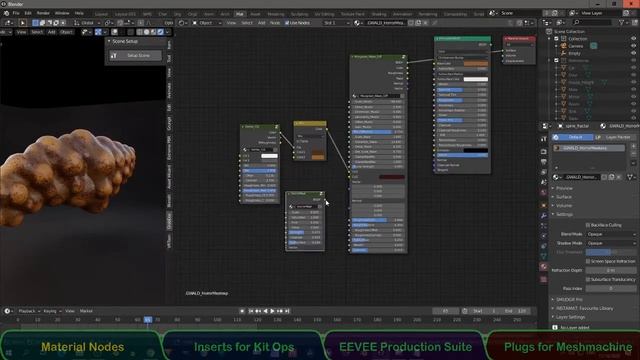The image size is (640, 360).
Task: Open the outliner filter funnel icon
Action: pyautogui.click(x=622, y=23)
